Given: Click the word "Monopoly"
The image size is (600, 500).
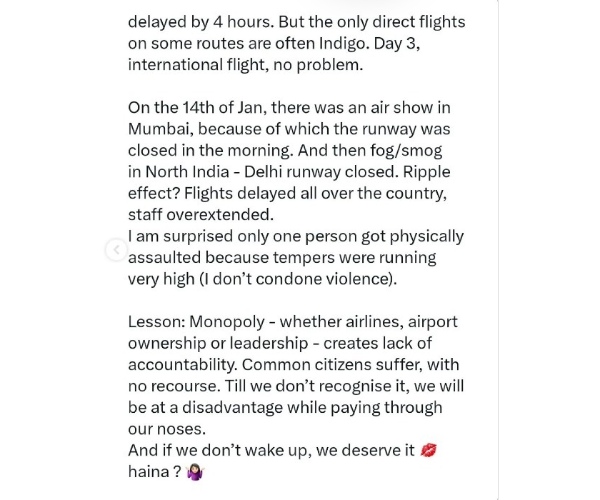Looking at the screenshot, I should (x=227, y=322).
